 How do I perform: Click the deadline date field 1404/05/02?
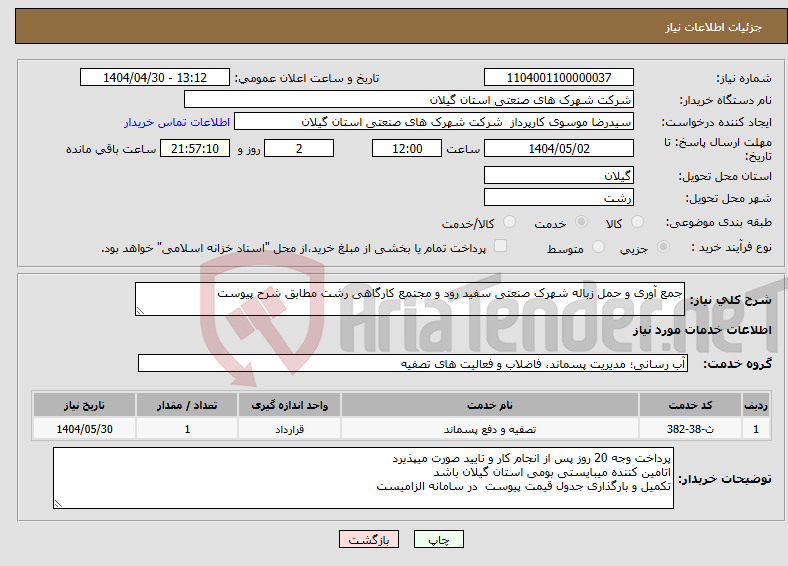[559, 148]
